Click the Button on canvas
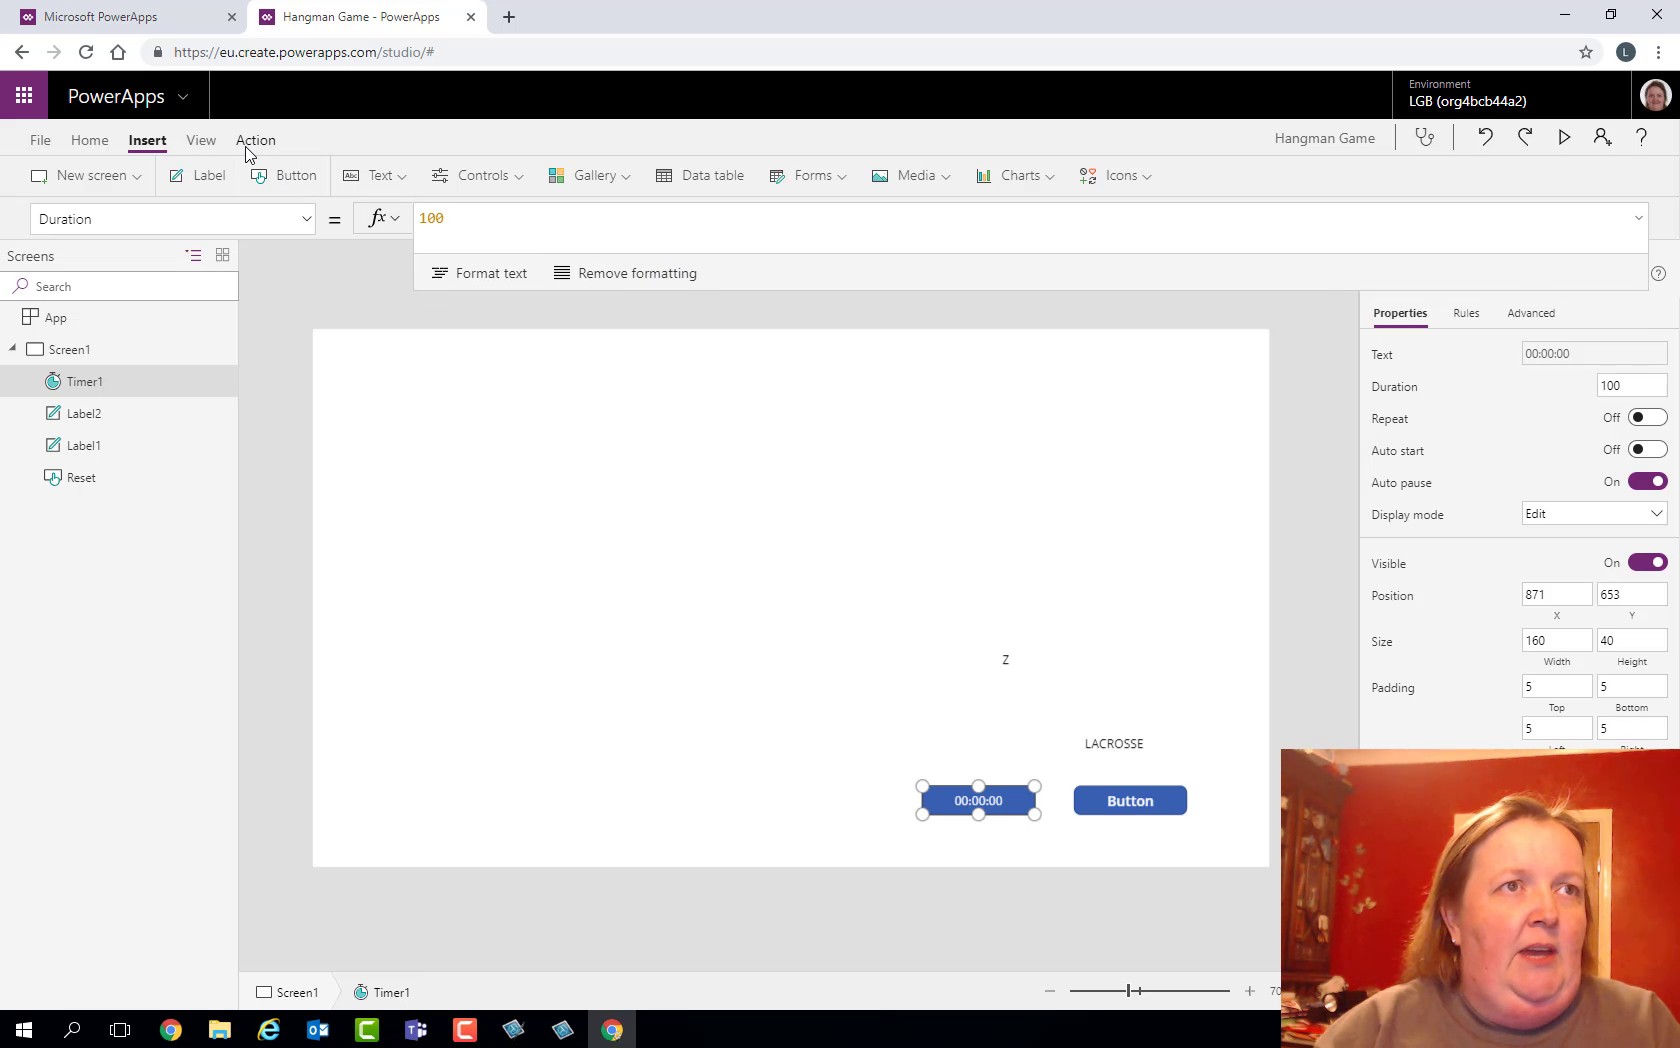 coord(1130,801)
